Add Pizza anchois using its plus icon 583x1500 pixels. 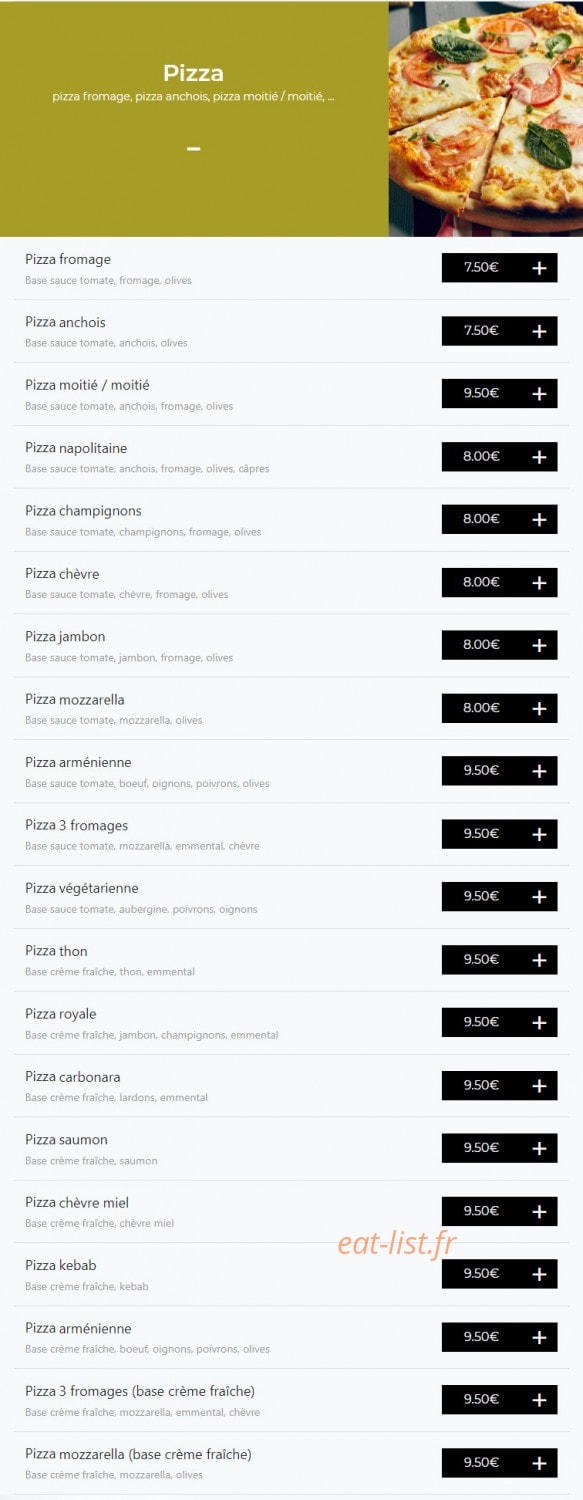tap(539, 331)
